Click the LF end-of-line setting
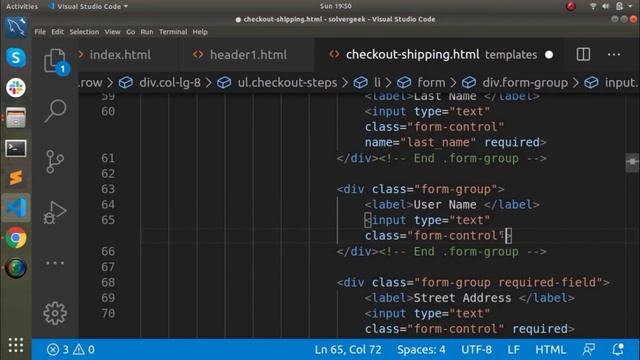This screenshot has height=360, width=640. click(513, 349)
